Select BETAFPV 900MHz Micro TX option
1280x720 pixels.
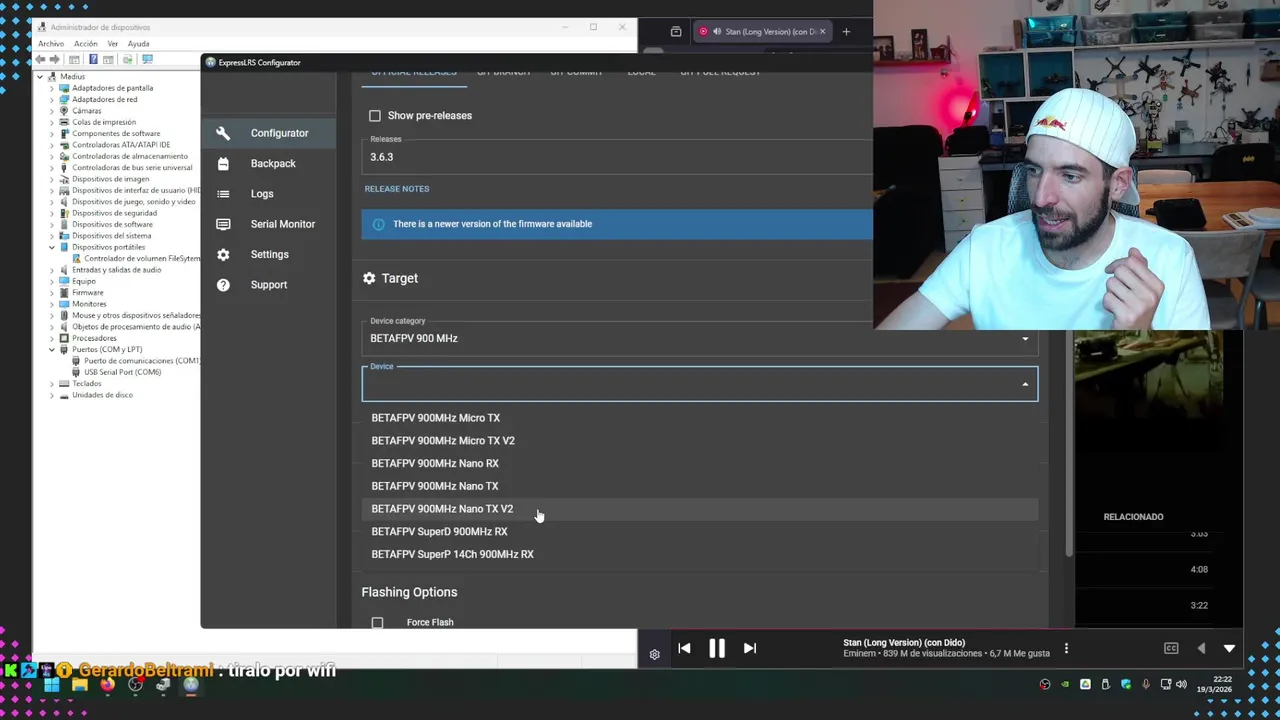point(700,418)
